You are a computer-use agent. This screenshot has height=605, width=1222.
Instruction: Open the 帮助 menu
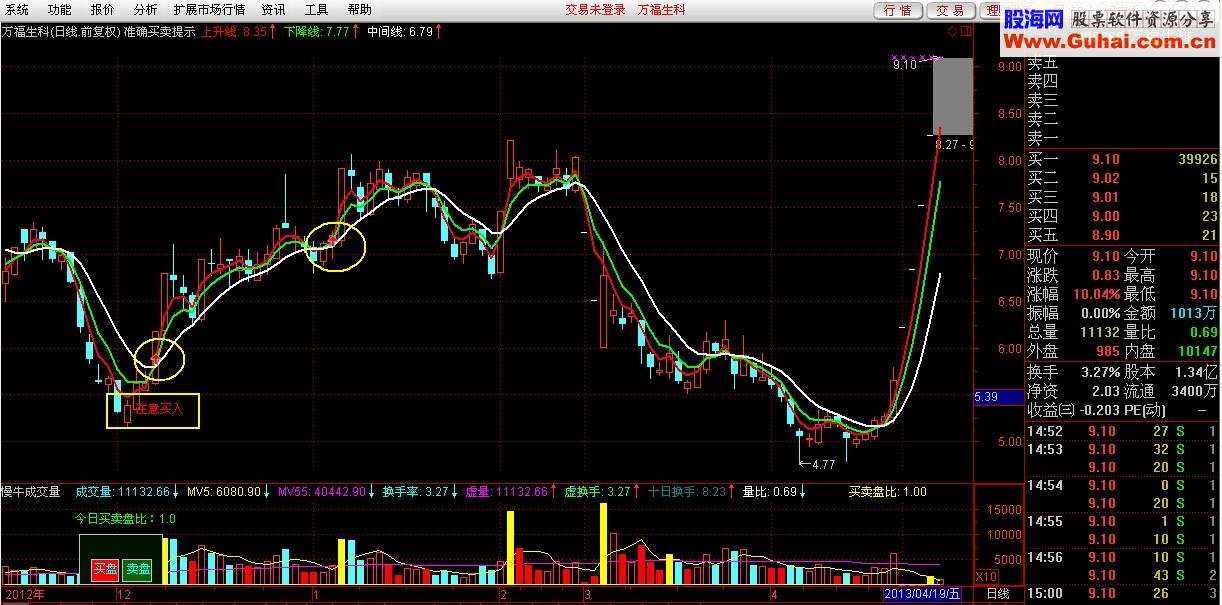coord(359,10)
